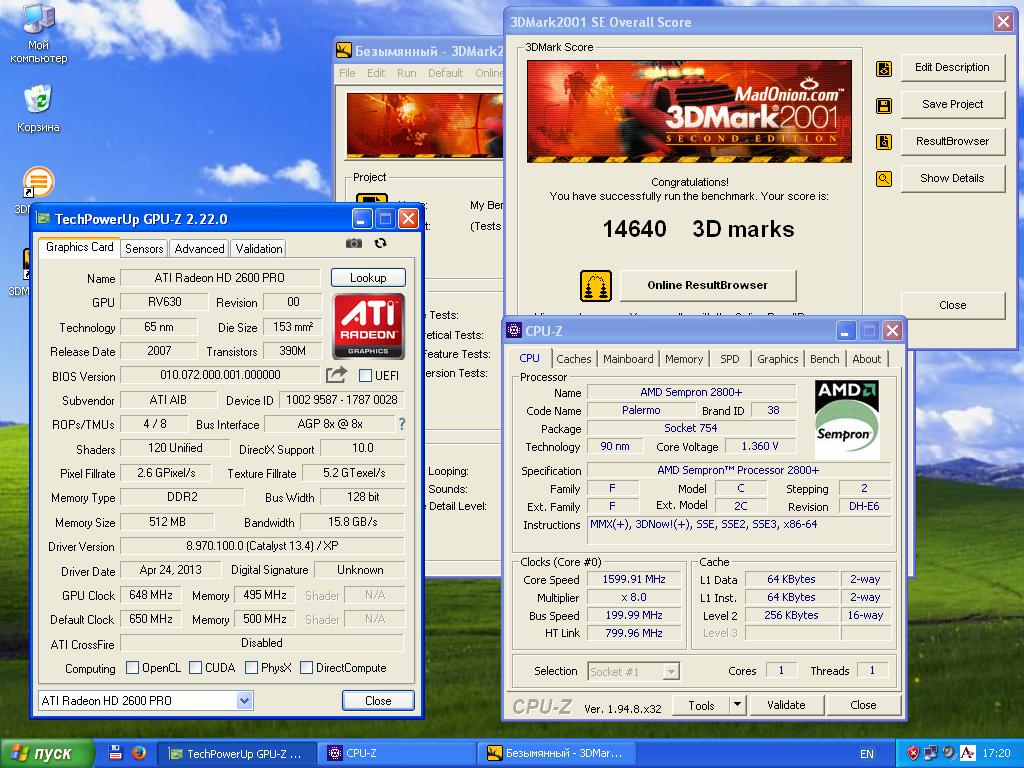The width and height of the screenshot is (1024, 768).
Task: Select the orange shortcut icon on desktop
Action: click(x=37, y=183)
